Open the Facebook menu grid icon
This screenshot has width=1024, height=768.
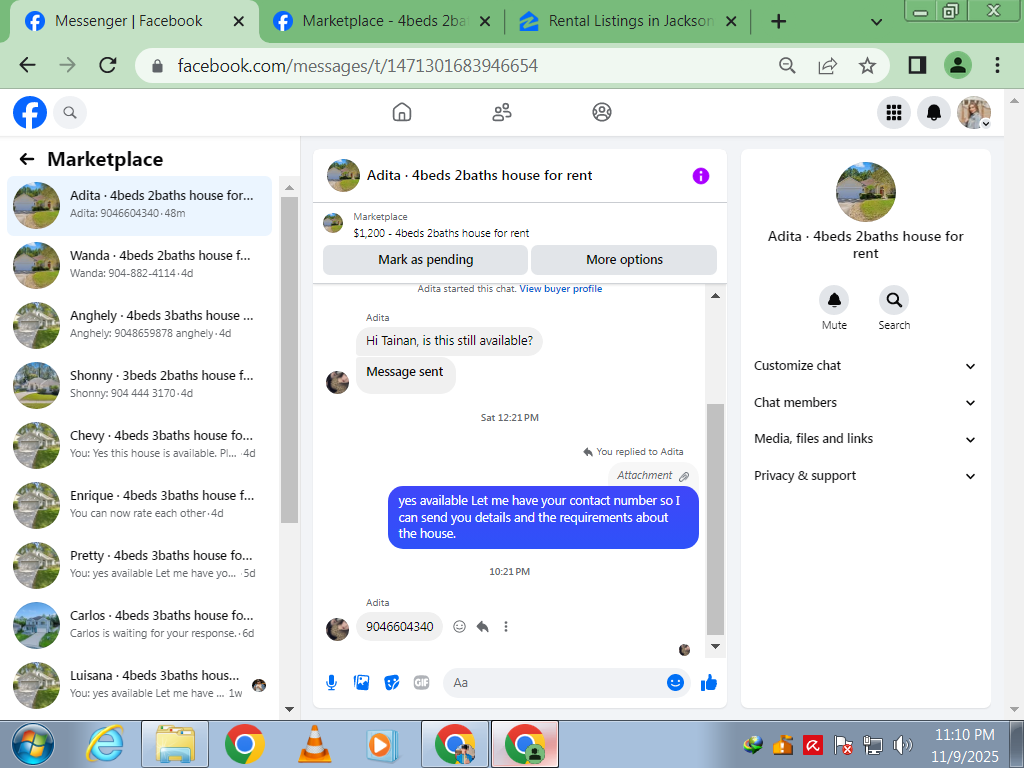click(x=893, y=113)
